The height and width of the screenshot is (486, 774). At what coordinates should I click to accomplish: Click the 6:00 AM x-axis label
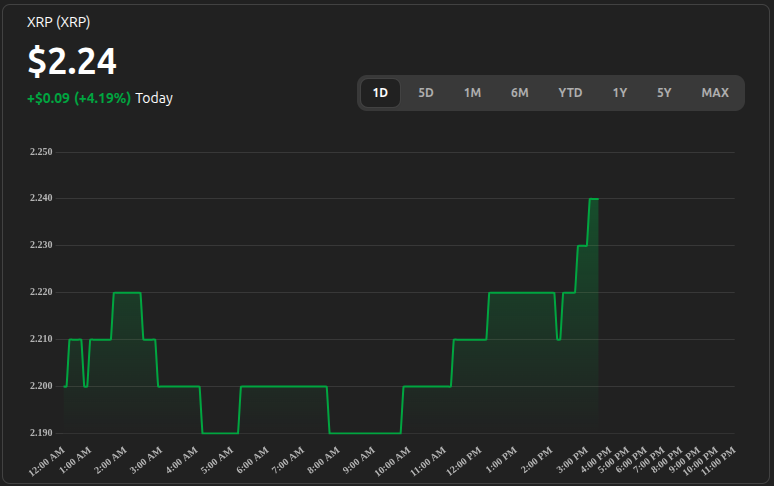253,460
